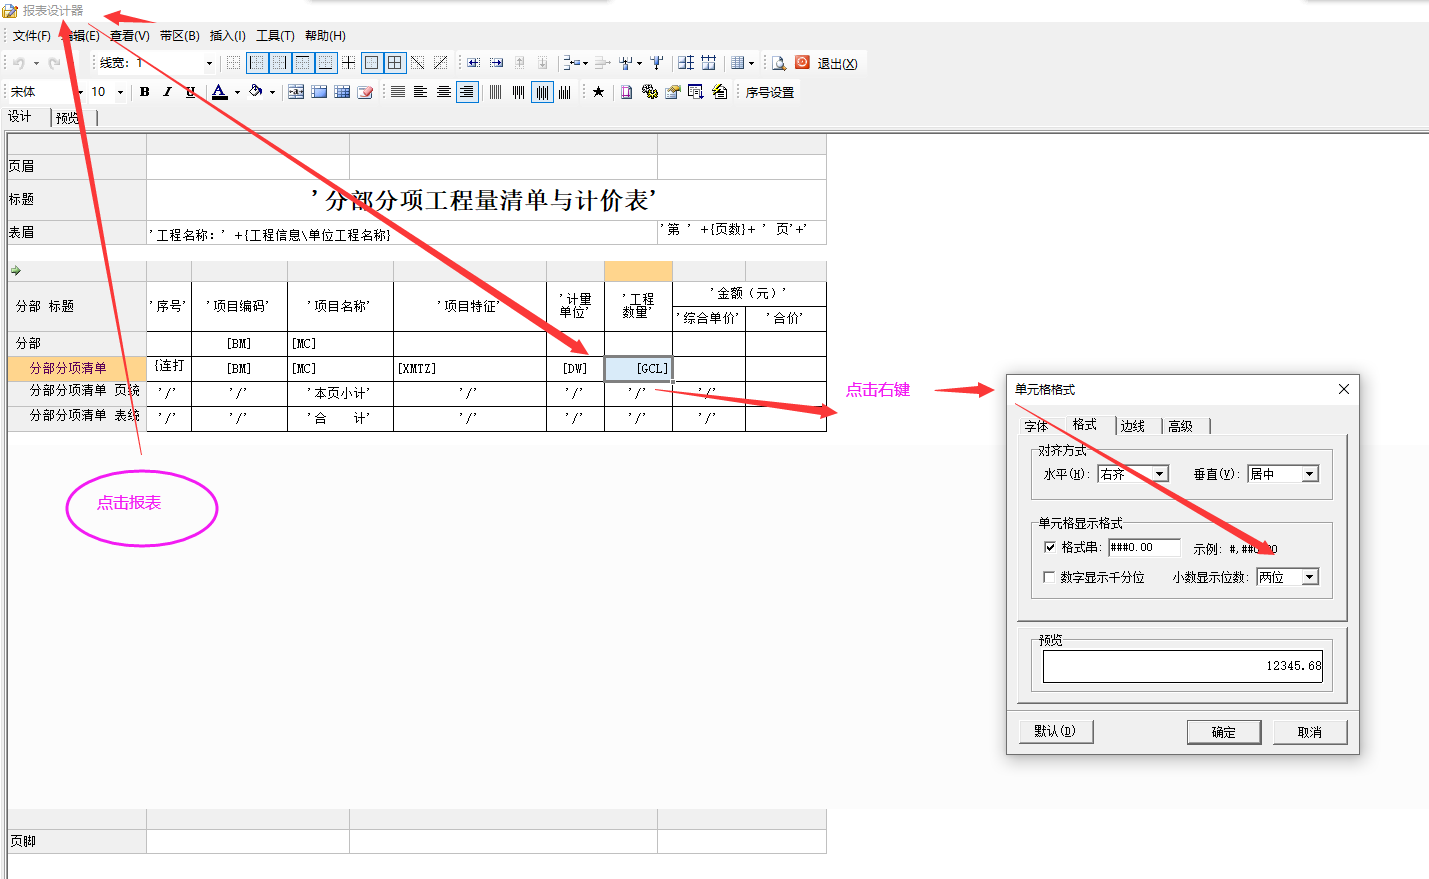The image size is (1429, 879).
Task: Select the no-border icon
Action: [234, 63]
